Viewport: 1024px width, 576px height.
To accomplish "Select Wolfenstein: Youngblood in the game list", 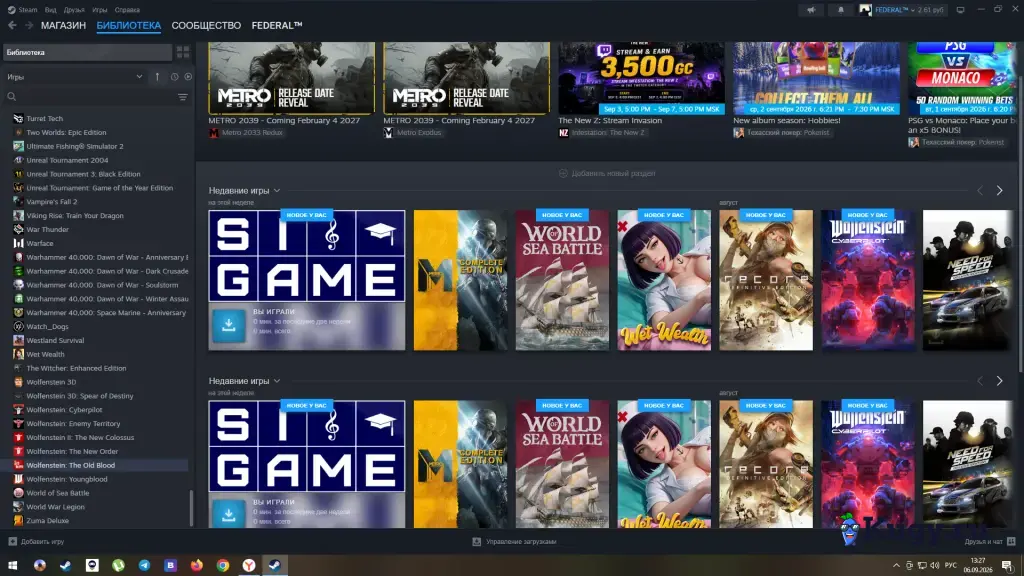I will 67,479.
